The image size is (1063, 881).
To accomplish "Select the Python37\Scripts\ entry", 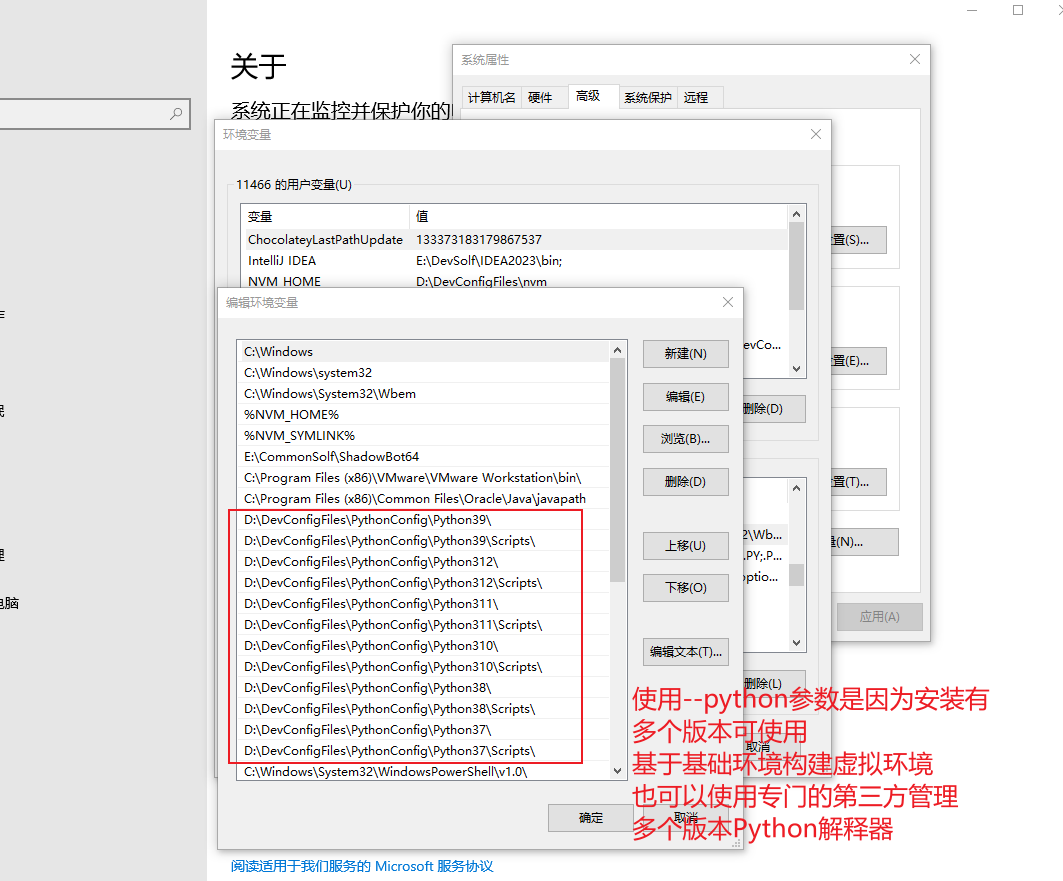I will click(424, 751).
